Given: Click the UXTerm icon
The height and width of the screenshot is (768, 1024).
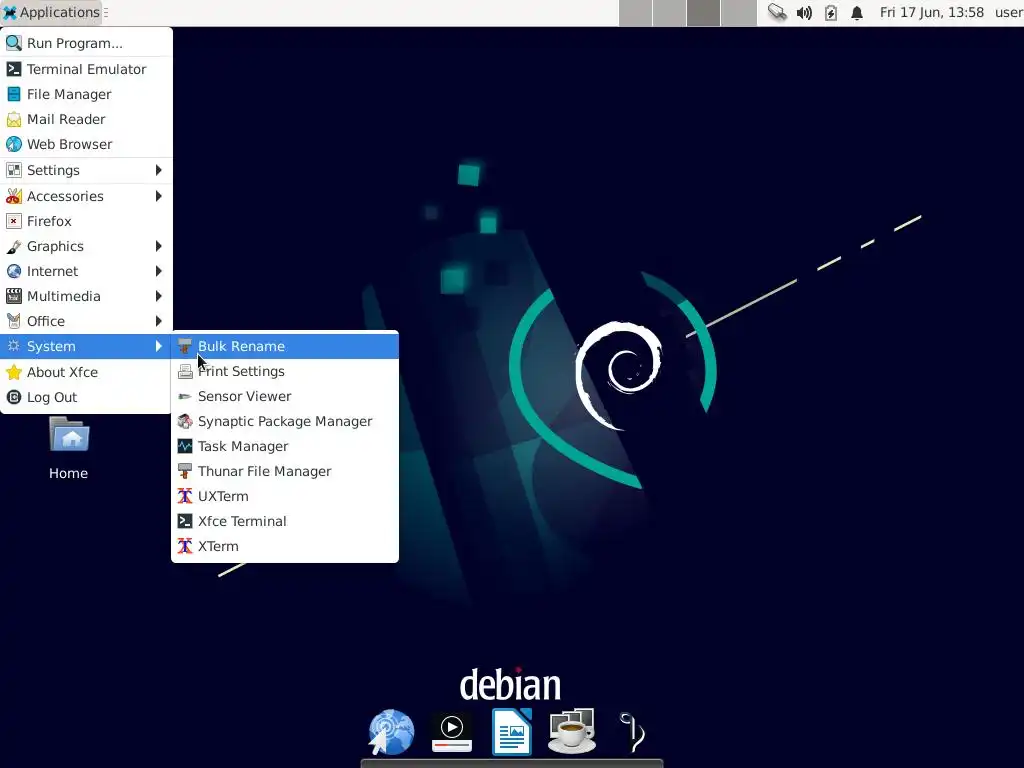Looking at the screenshot, I should click(x=185, y=496).
